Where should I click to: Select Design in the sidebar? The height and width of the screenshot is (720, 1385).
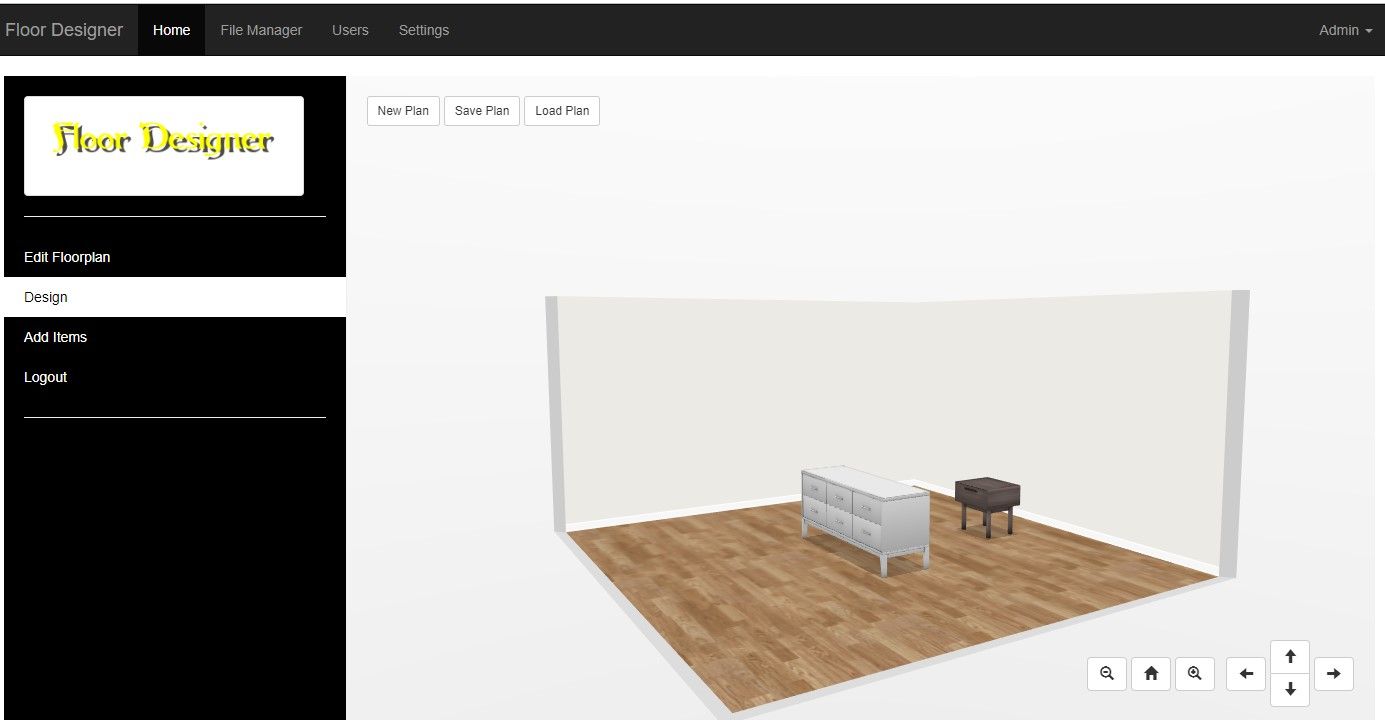175,297
